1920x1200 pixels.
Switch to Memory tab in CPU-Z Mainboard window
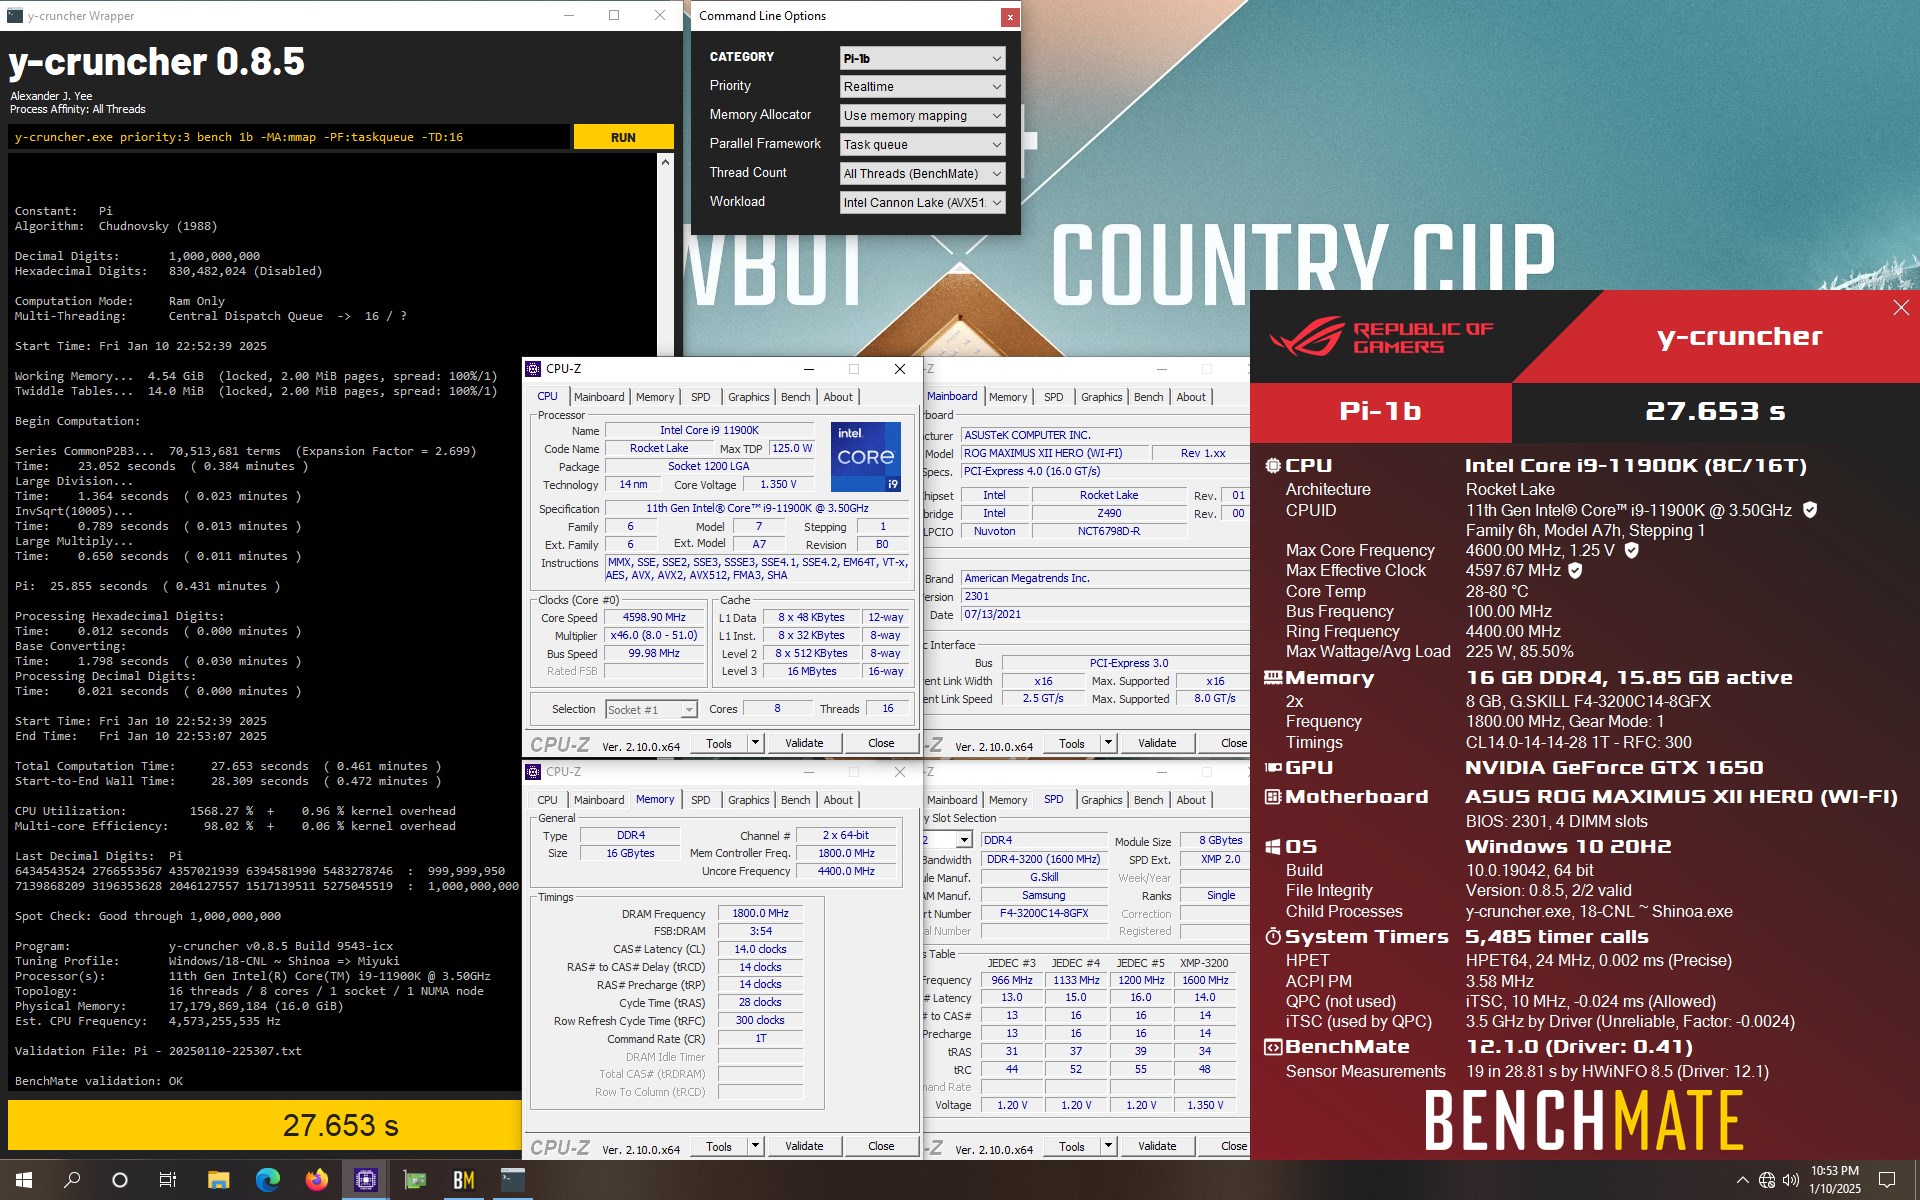tap(1008, 397)
